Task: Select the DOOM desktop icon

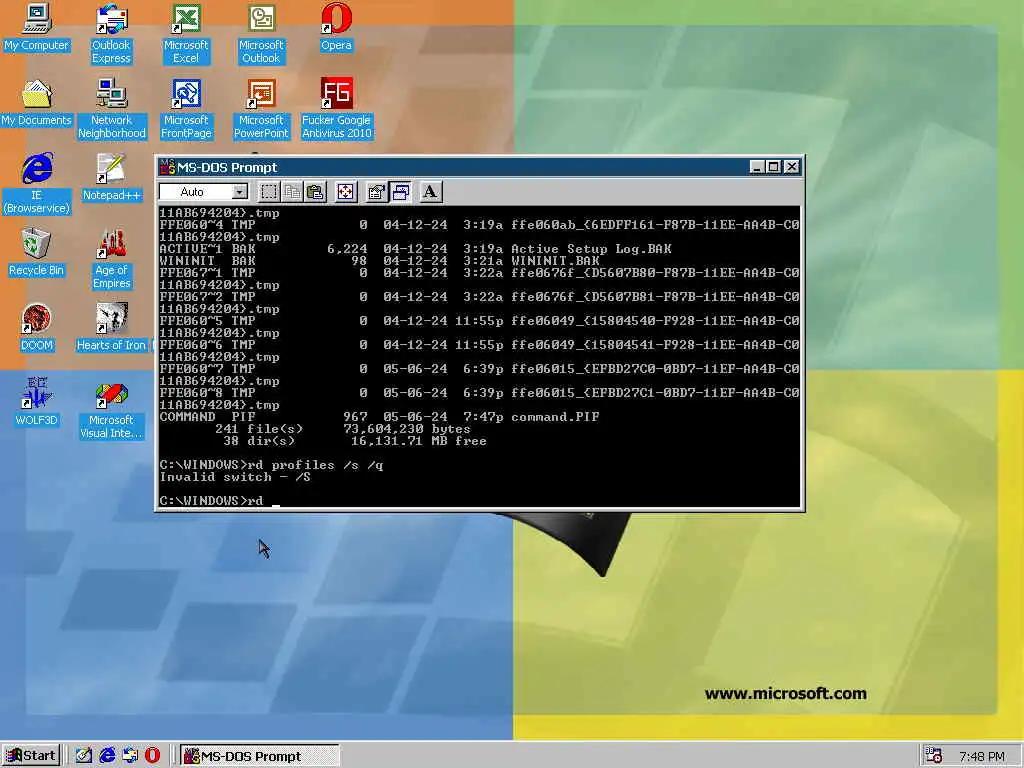Action: (36, 327)
